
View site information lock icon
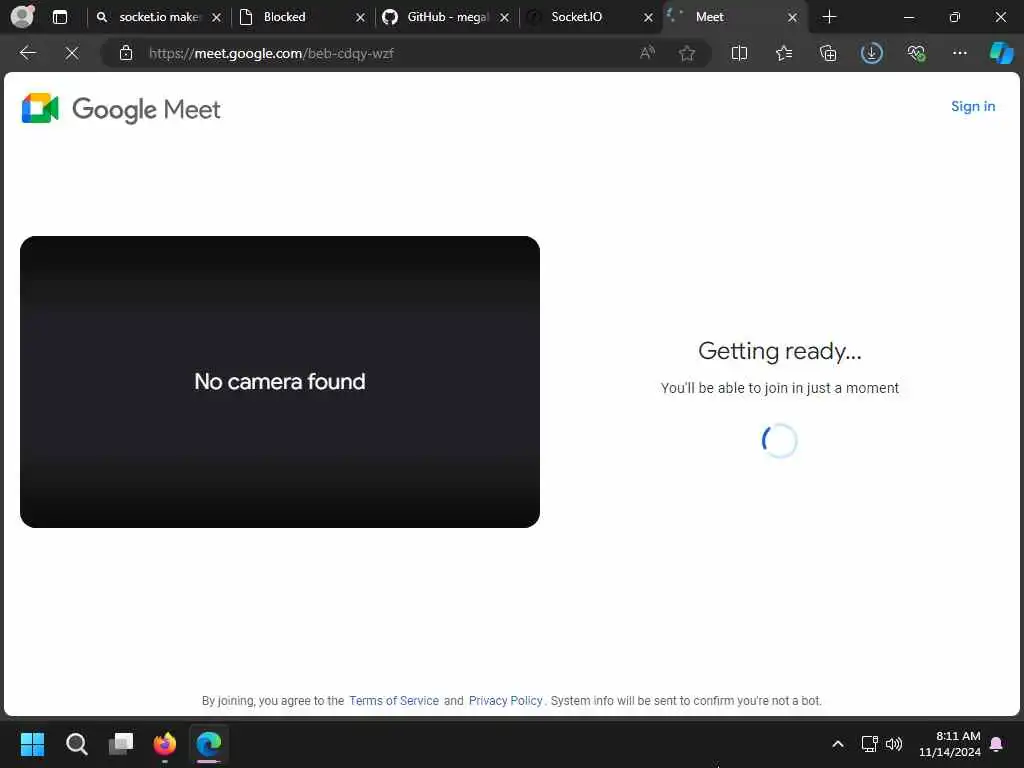point(126,53)
